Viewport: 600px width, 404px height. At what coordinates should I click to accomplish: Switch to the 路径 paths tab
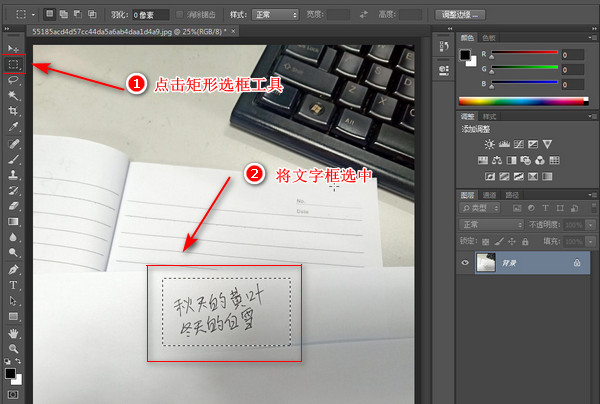[x=512, y=195]
